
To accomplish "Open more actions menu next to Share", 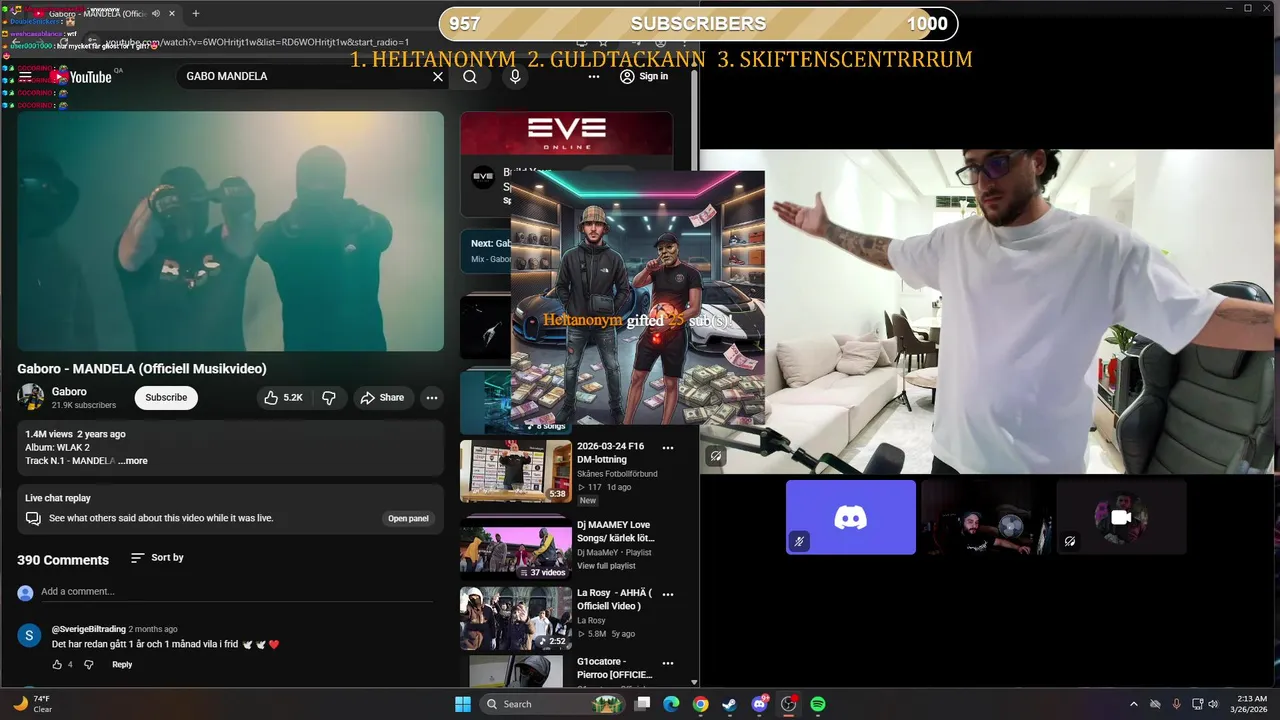I will click(x=432, y=397).
